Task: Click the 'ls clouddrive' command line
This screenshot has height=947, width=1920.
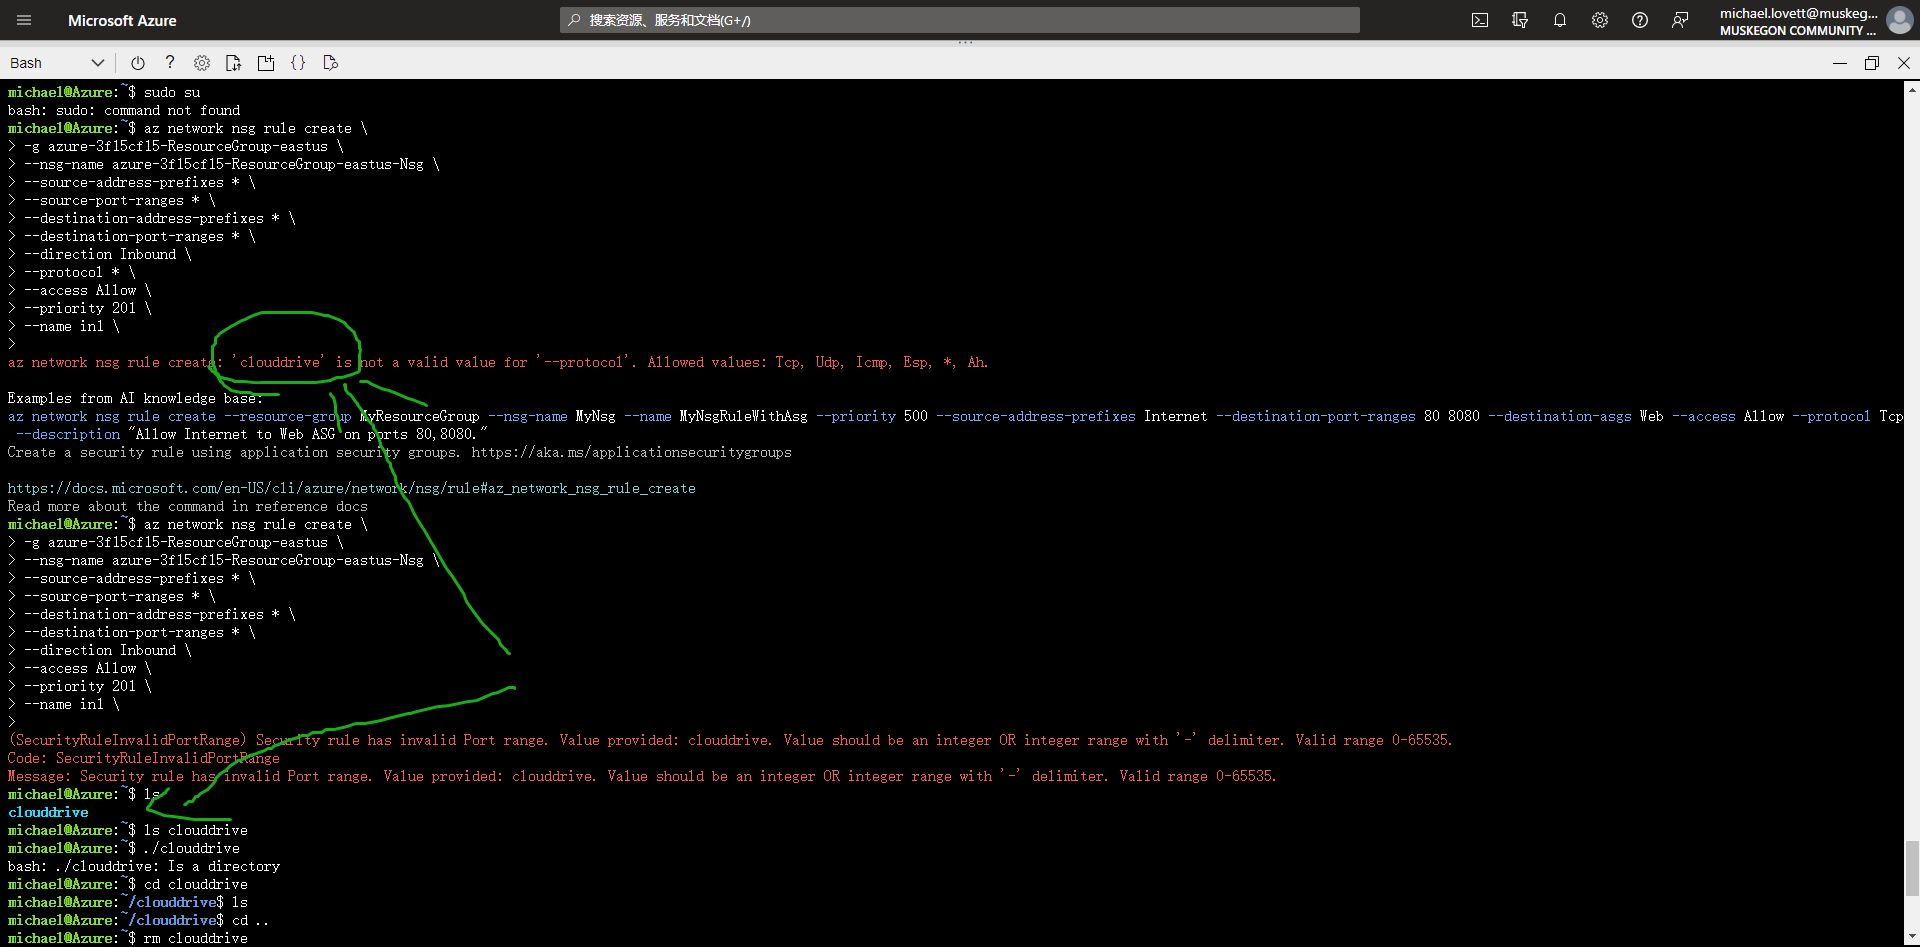Action: pos(128,830)
